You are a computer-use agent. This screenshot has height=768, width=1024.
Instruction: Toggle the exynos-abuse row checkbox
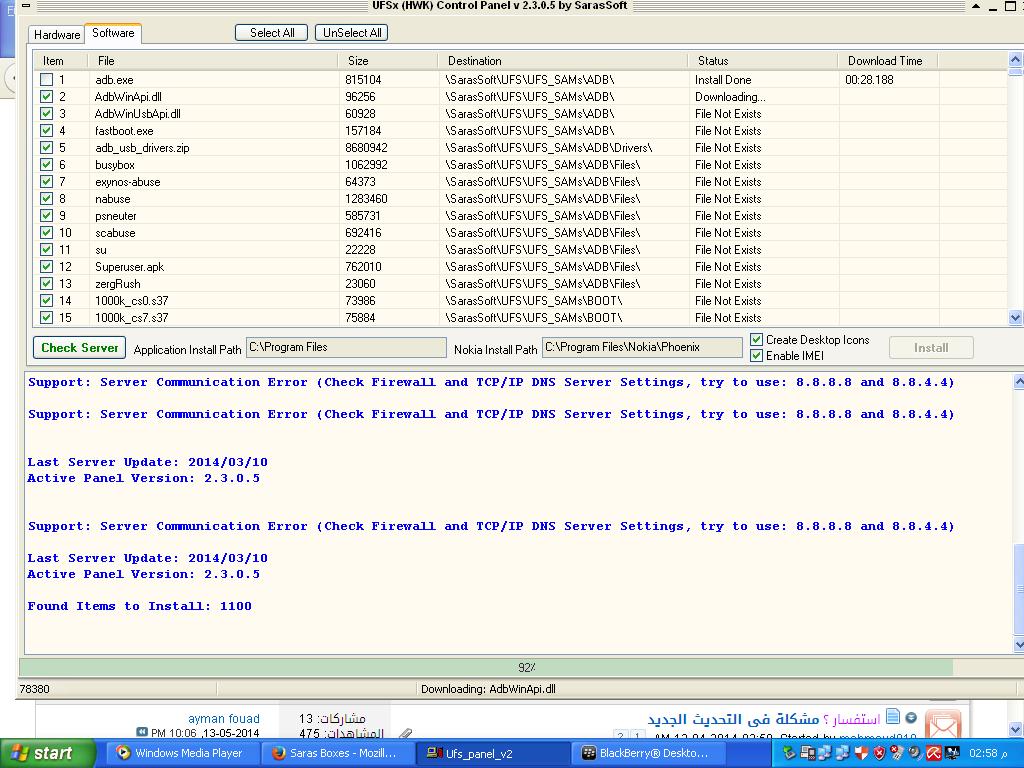[46, 182]
